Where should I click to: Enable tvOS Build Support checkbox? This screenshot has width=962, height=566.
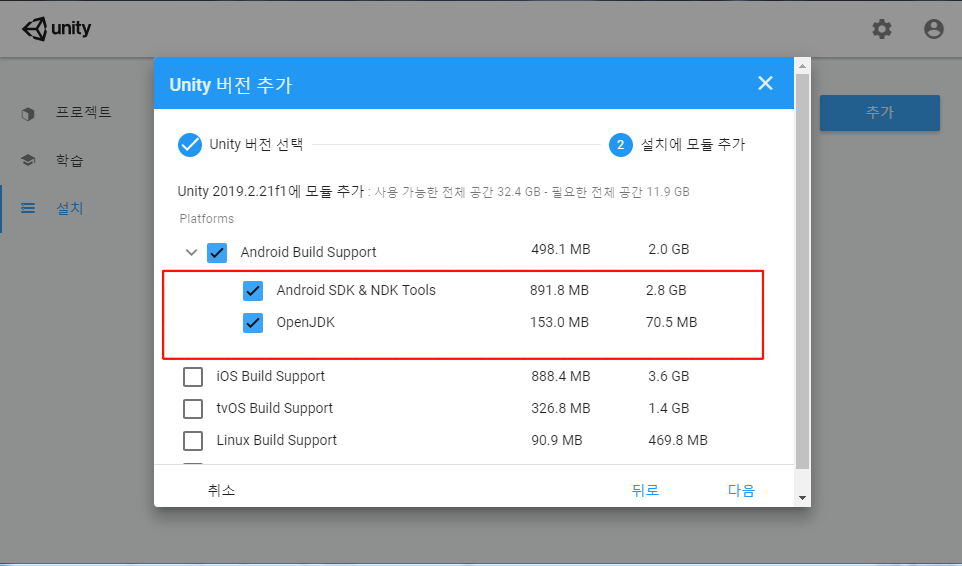193,408
